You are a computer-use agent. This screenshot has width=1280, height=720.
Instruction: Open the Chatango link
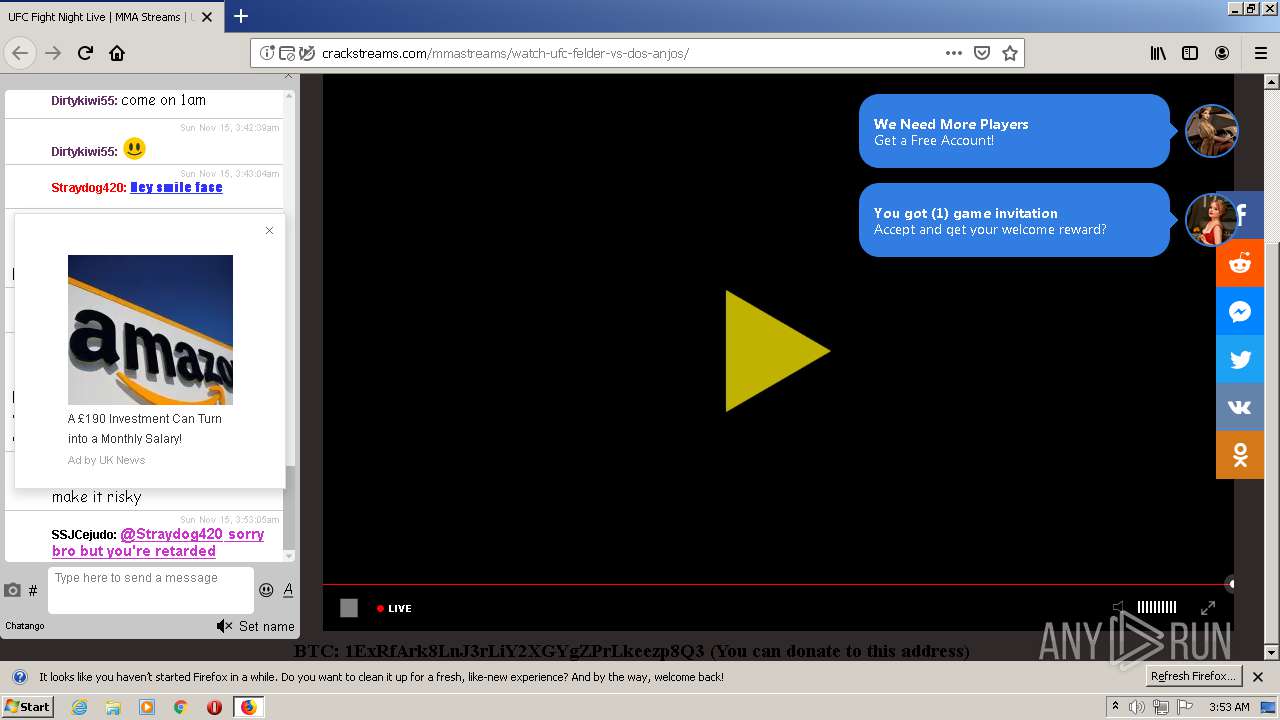point(25,626)
